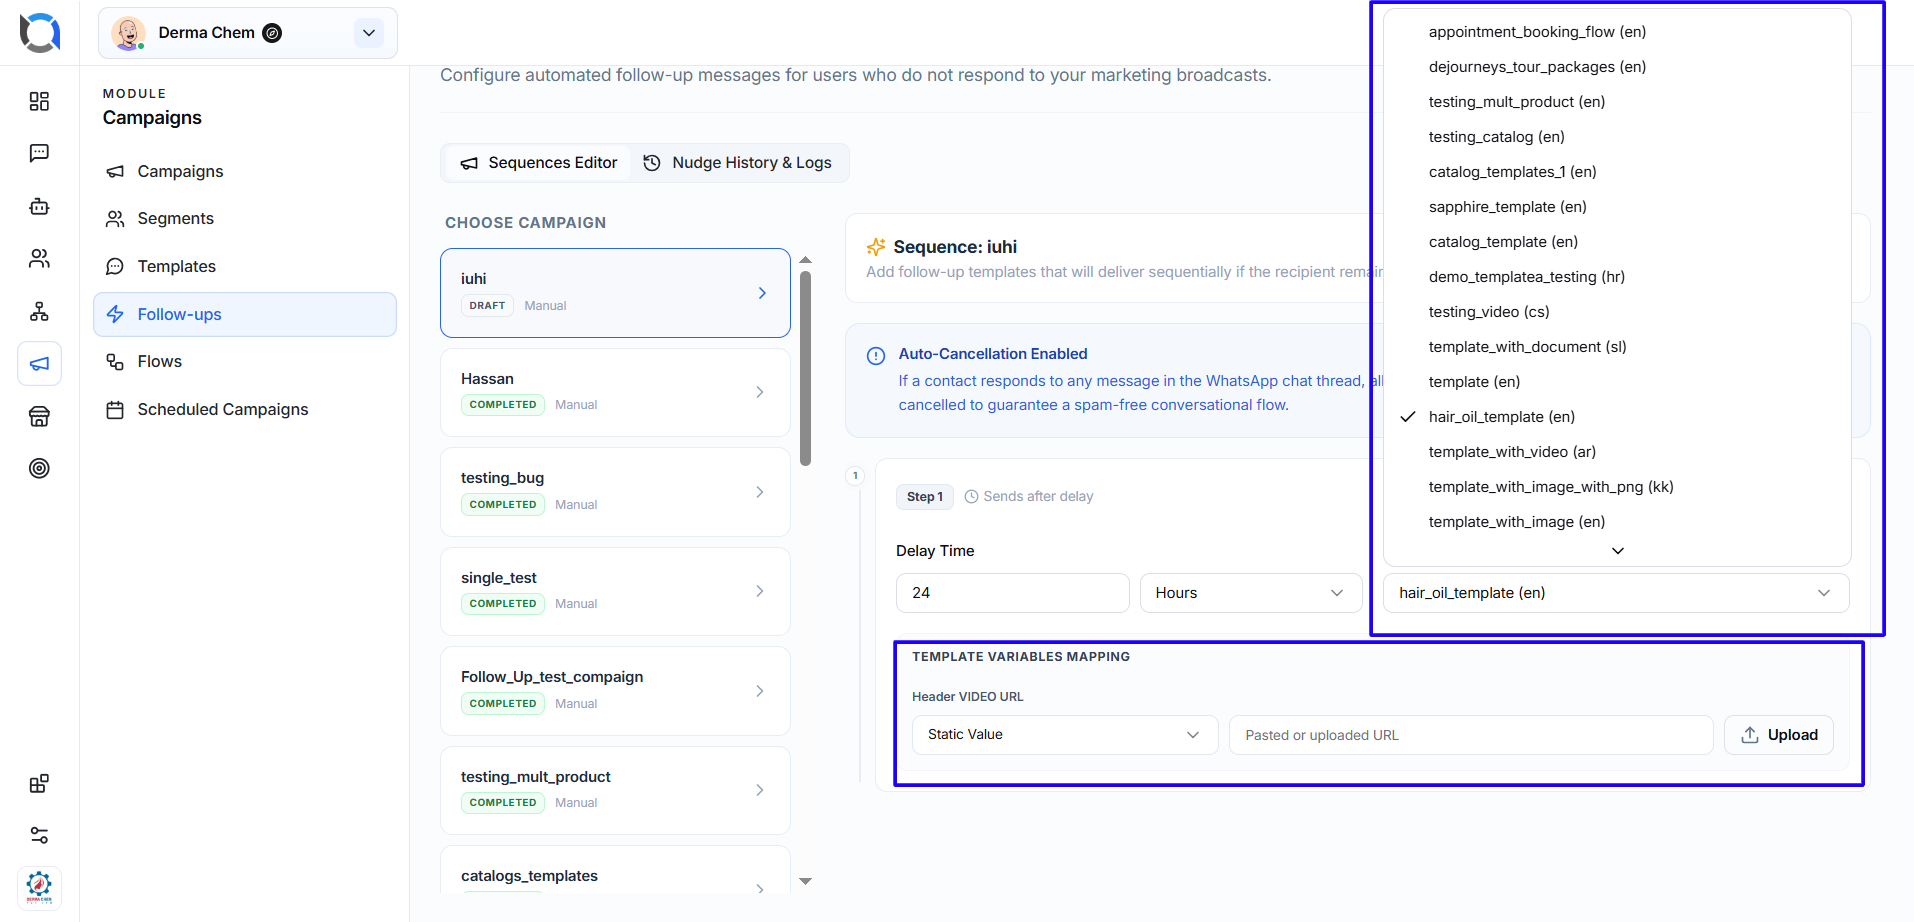Open the hierarchy network sidebar icon
The width and height of the screenshot is (1914, 922).
tap(39, 311)
